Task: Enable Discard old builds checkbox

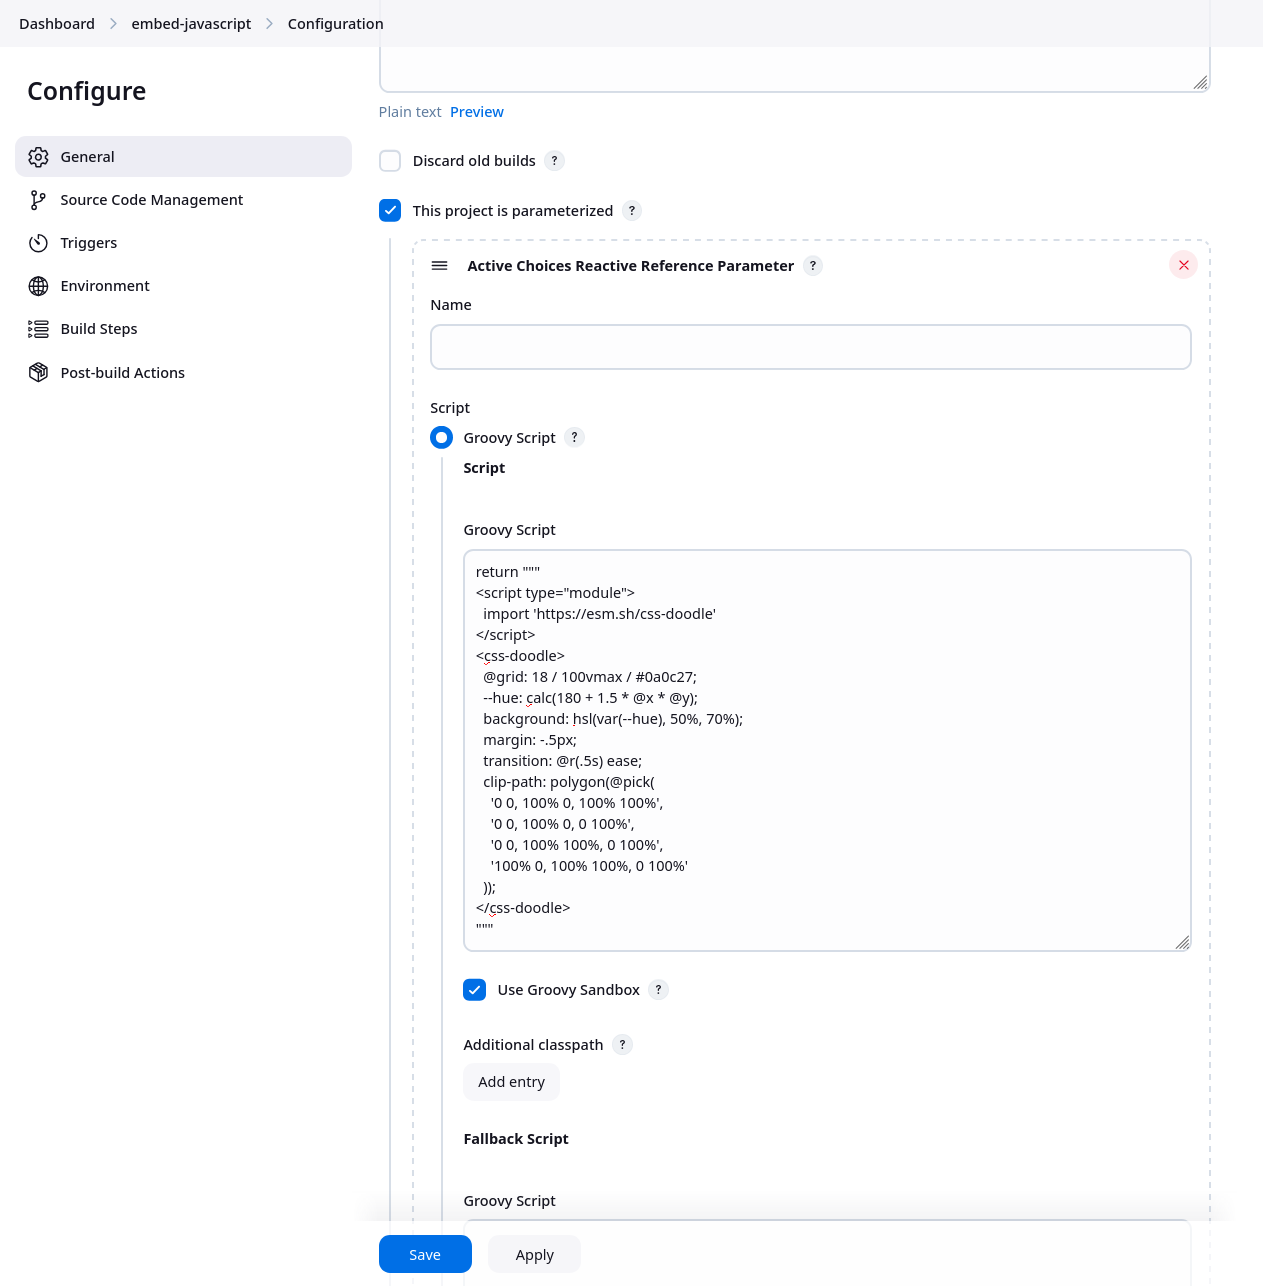Action: (390, 161)
